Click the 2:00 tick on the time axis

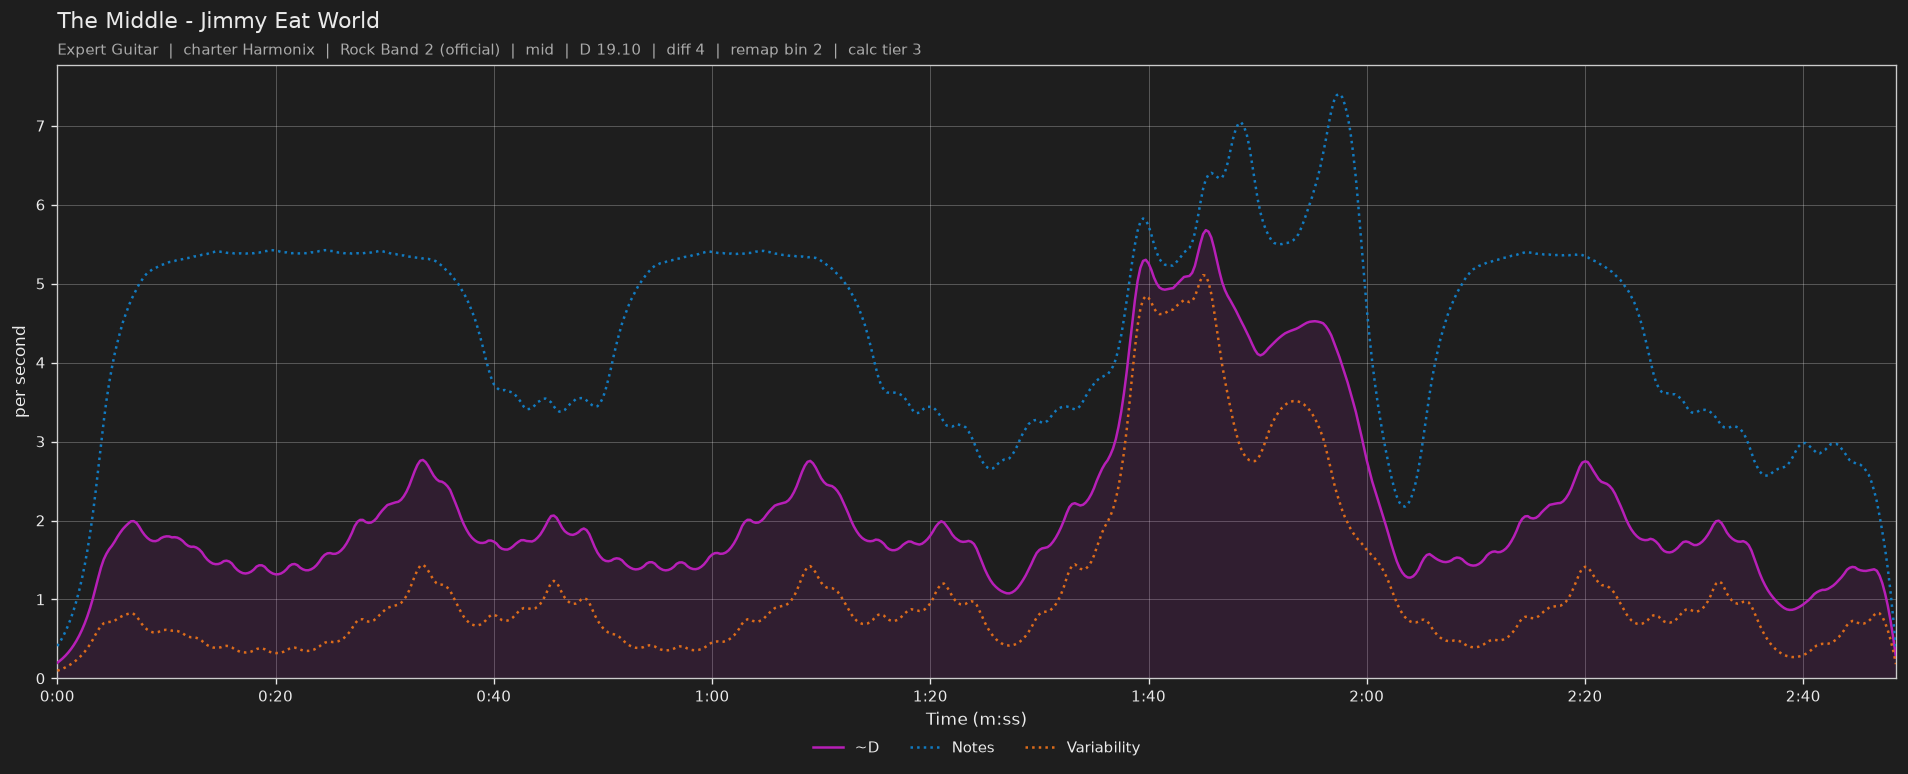click(x=1367, y=696)
